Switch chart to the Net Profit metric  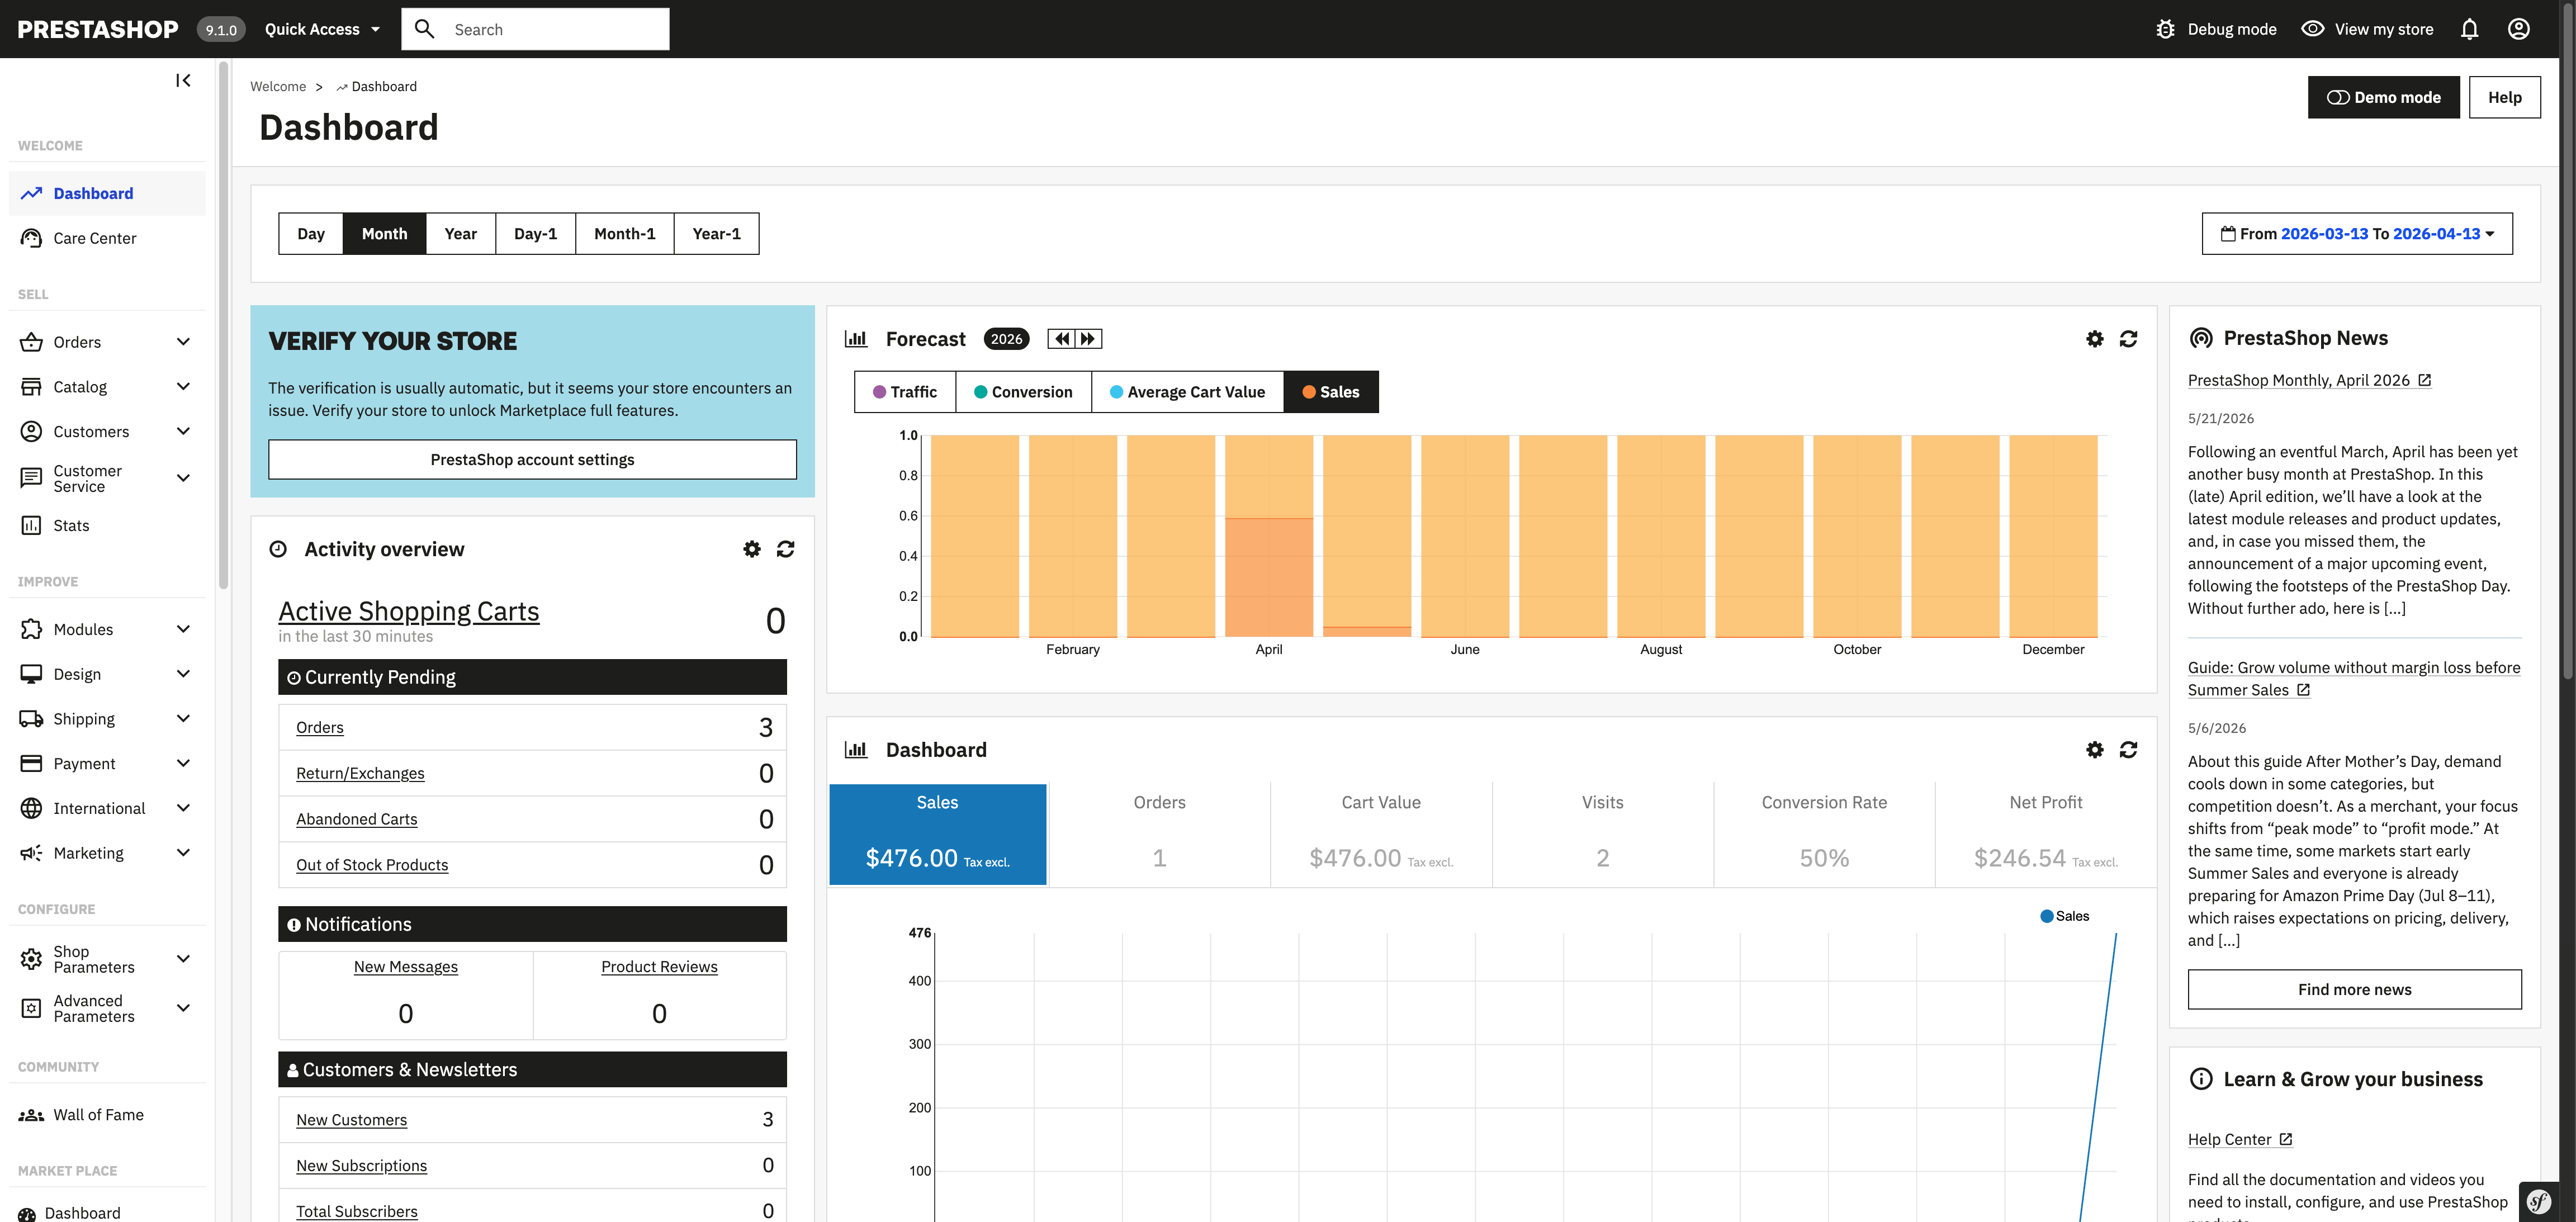pyautogui.click(x=2046, y=835)
